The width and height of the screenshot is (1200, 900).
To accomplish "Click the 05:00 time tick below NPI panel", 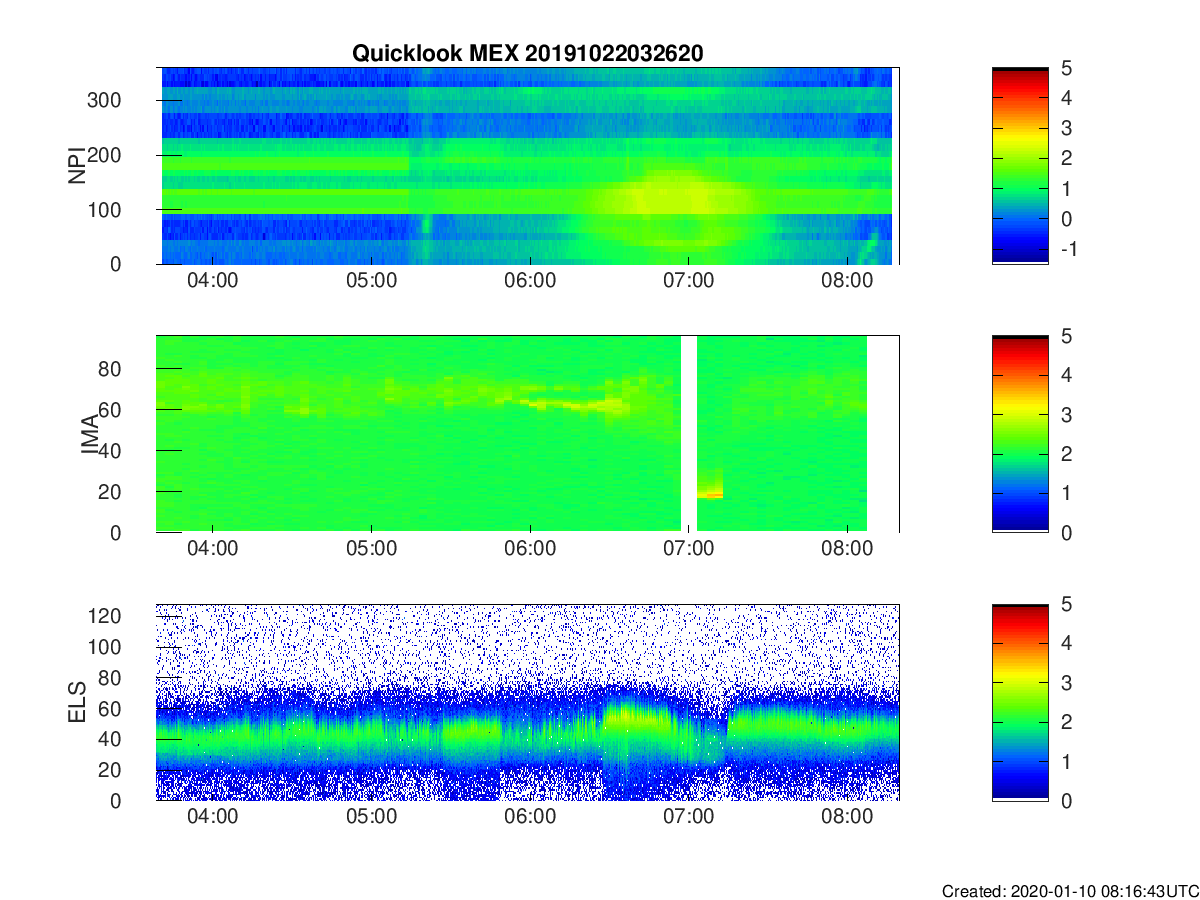I will point(372,280).
